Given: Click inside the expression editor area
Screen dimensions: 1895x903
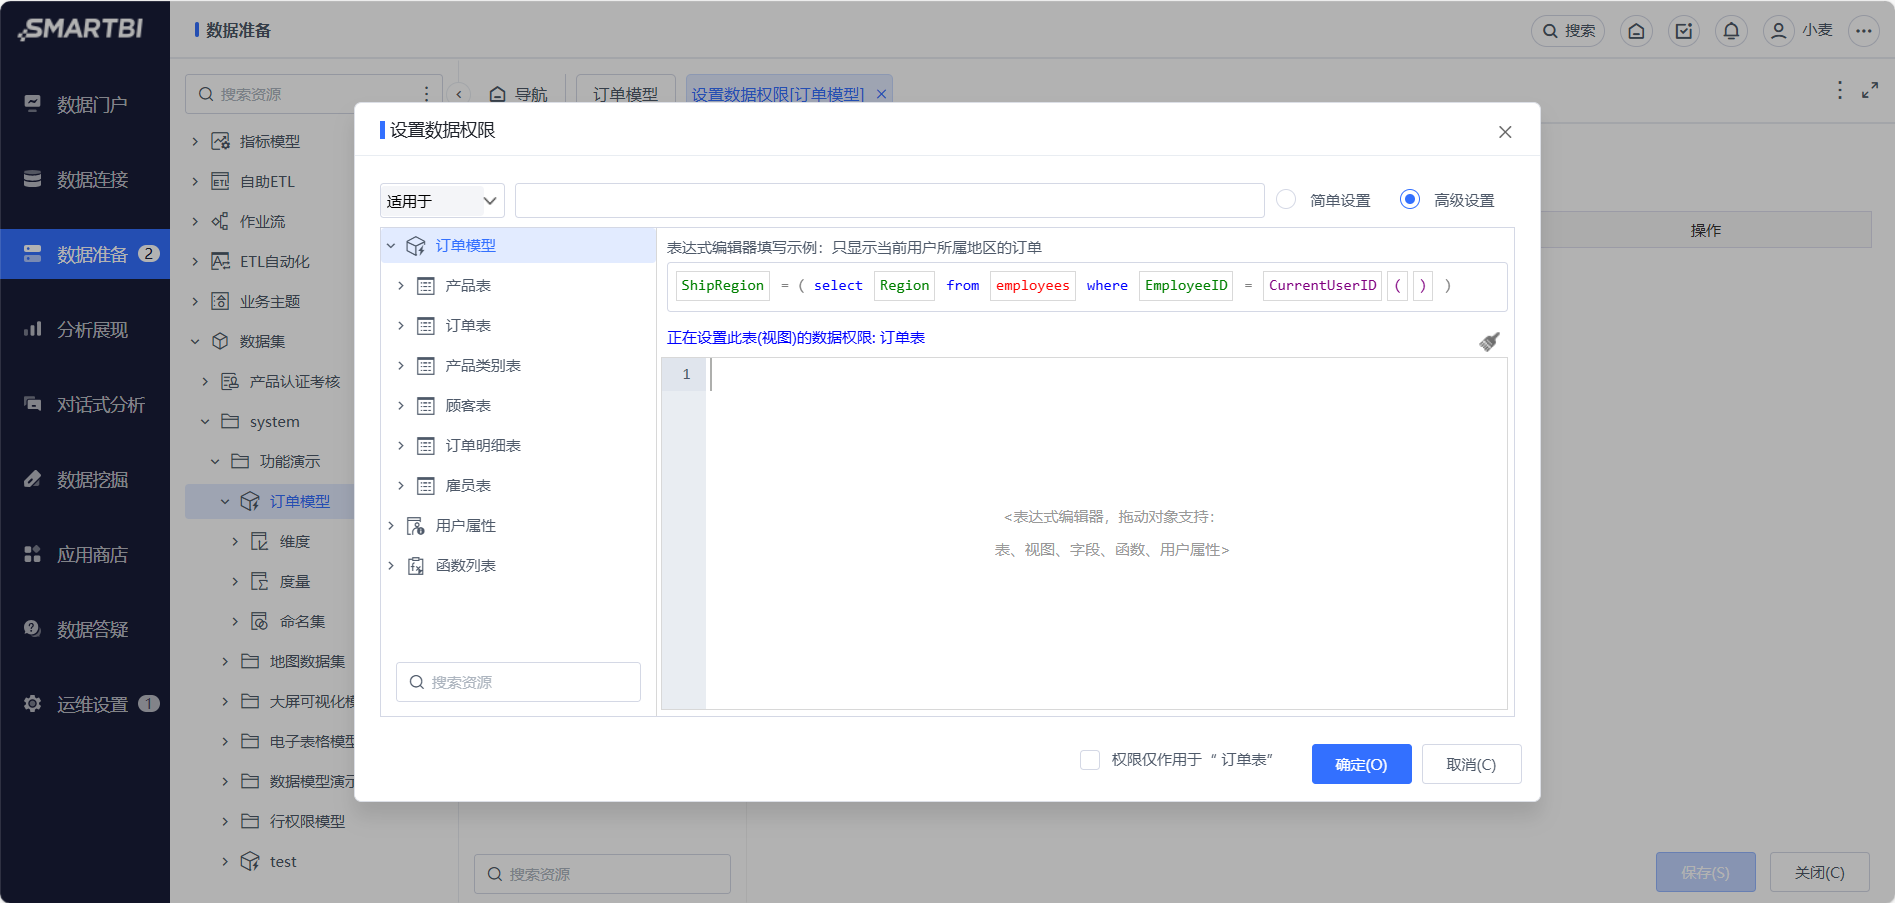Looking at the screenshot, I should click(x=1106, y=534).
